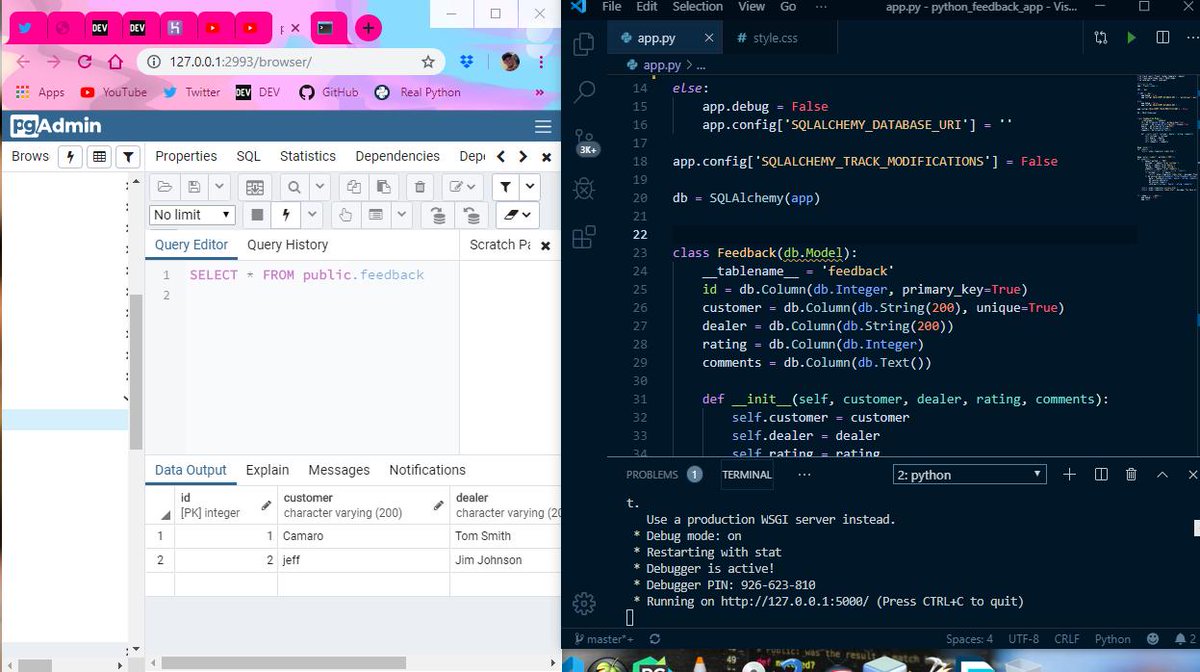This screenshot has width=1200, height=672.
Task: Click the Python language indicator in VS Code status bar
Action: click(1112, 638)
